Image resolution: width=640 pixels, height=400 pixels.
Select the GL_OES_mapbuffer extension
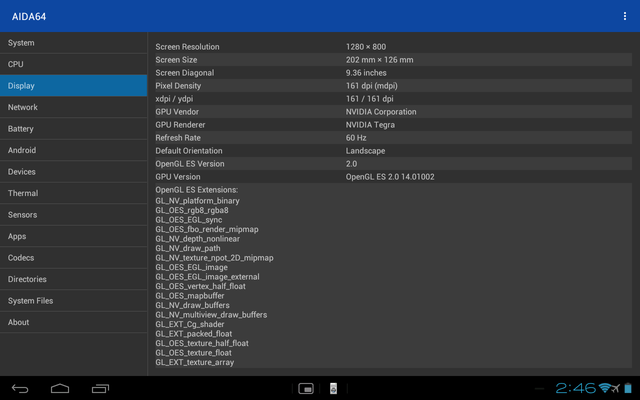[189, 296]
